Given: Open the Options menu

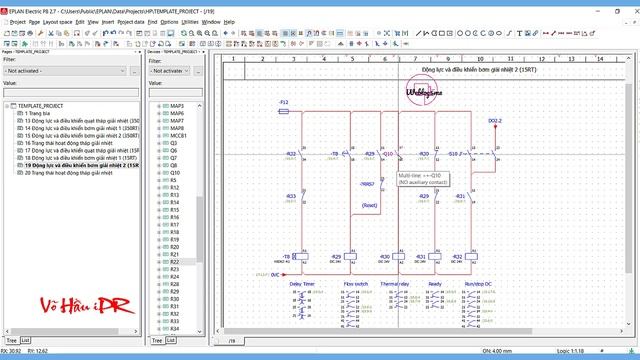Looking at the screenshot, I should 169,22.
